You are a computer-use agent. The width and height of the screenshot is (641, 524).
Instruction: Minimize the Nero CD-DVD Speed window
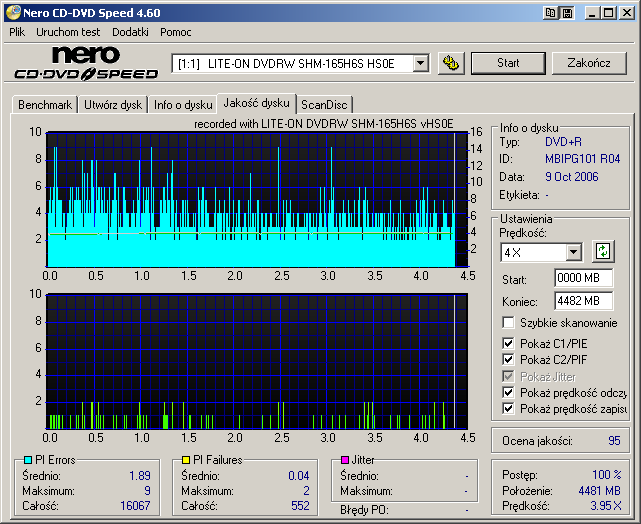(592, 13)
